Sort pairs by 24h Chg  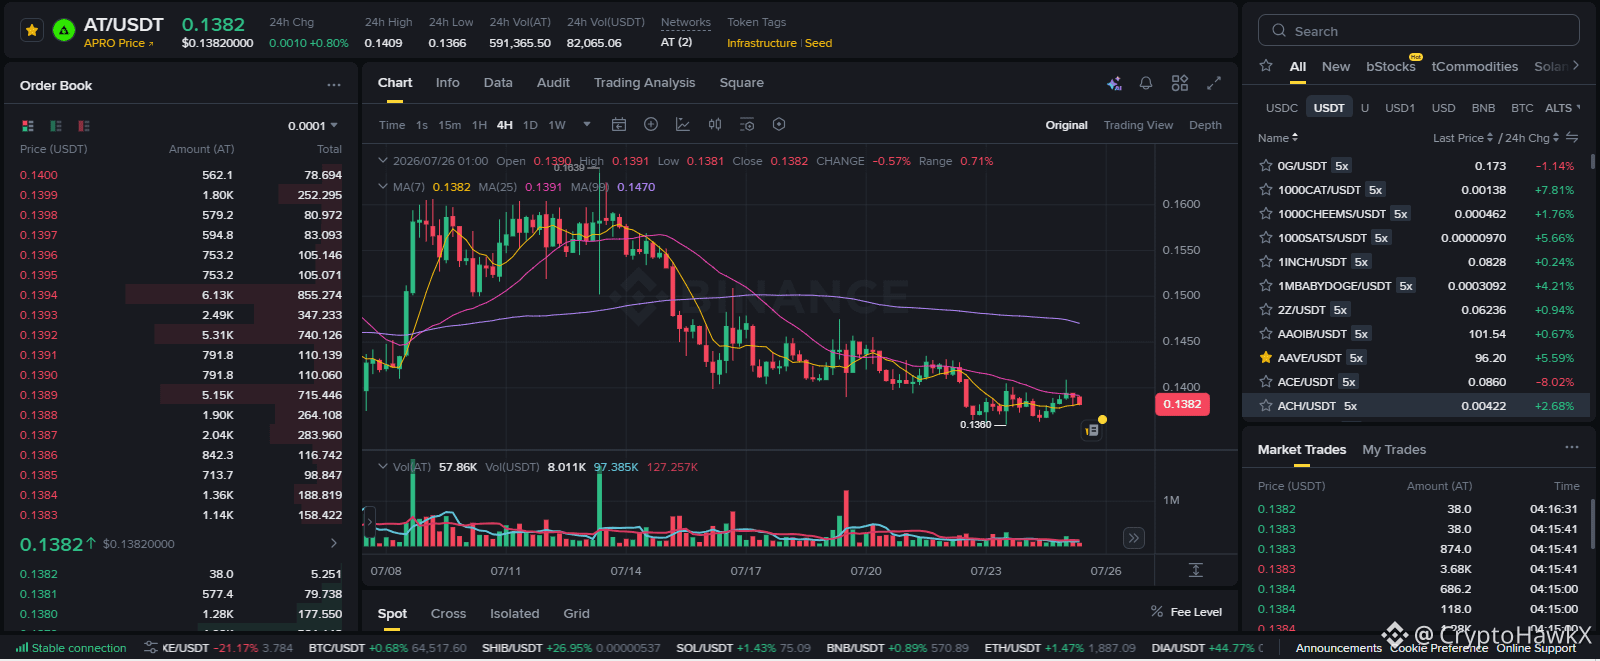coord(1531,138)
